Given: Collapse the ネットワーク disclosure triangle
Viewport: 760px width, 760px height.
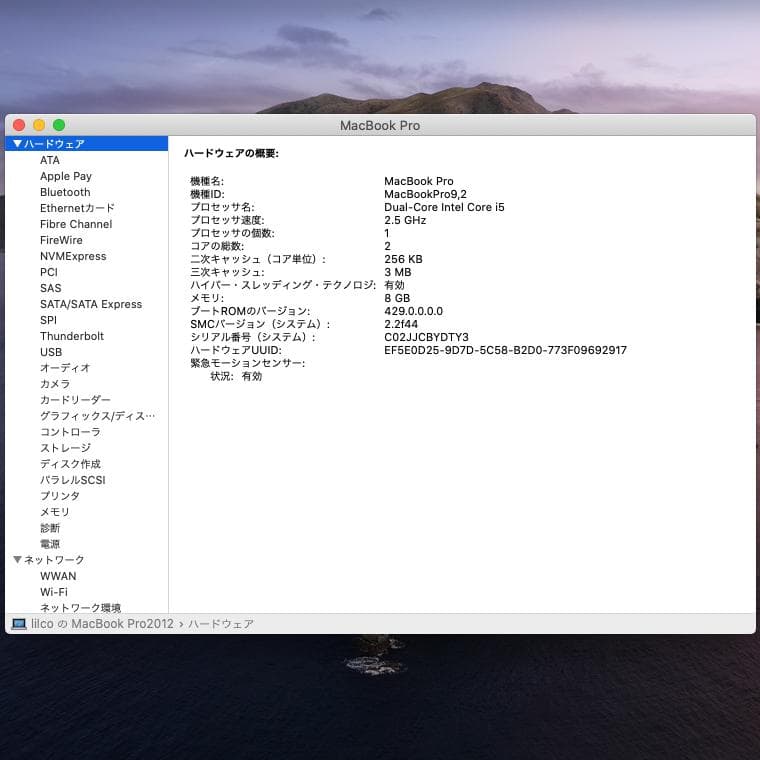Looking at the screenshot, I should 17,559.
